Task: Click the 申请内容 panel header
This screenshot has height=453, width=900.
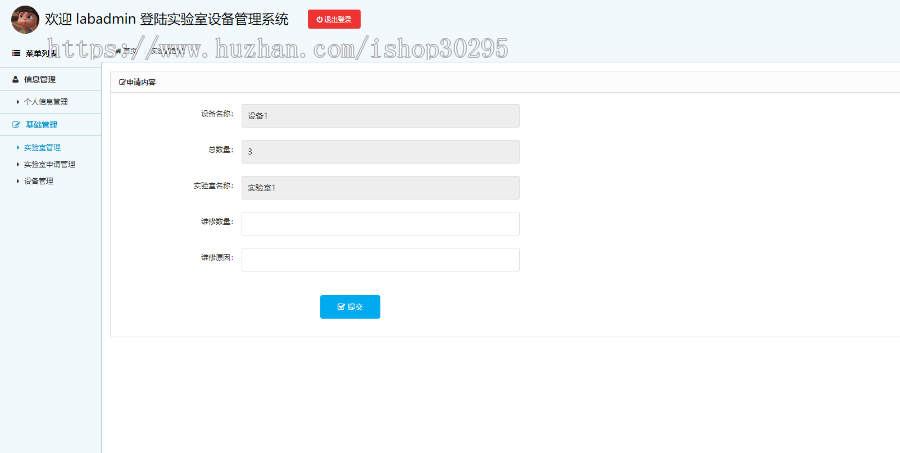Action: [x=505, y=82]
